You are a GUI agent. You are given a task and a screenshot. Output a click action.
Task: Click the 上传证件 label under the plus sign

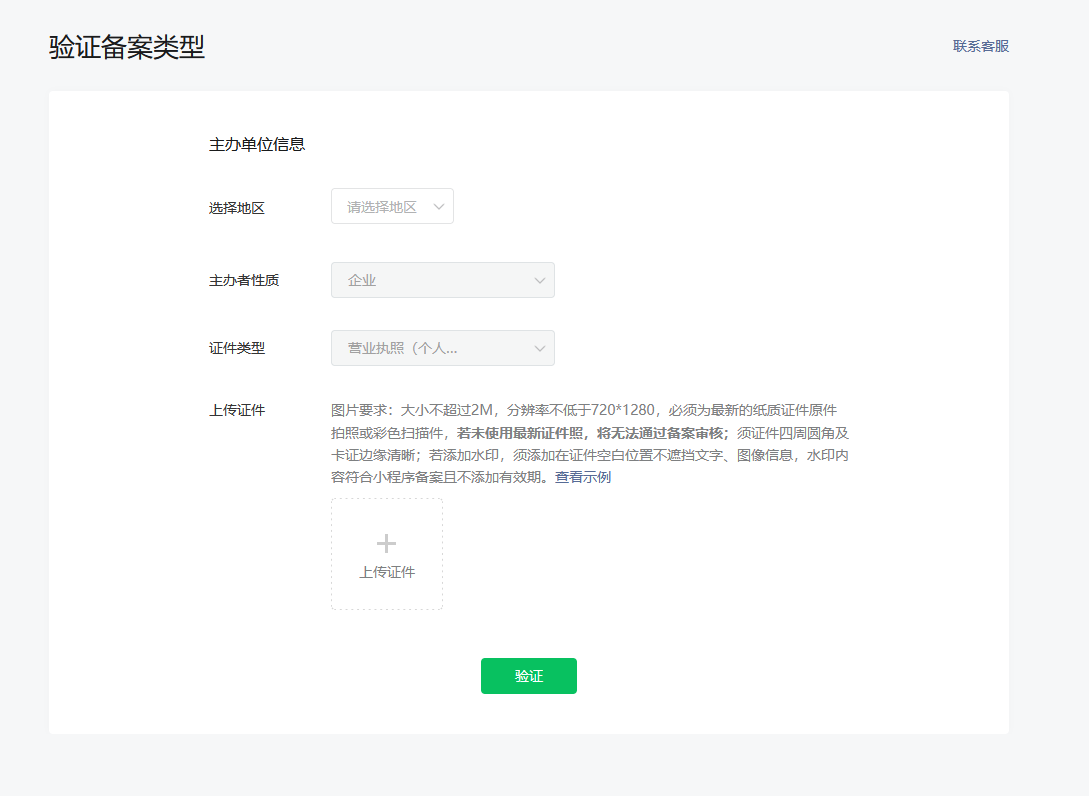(386, 570)
